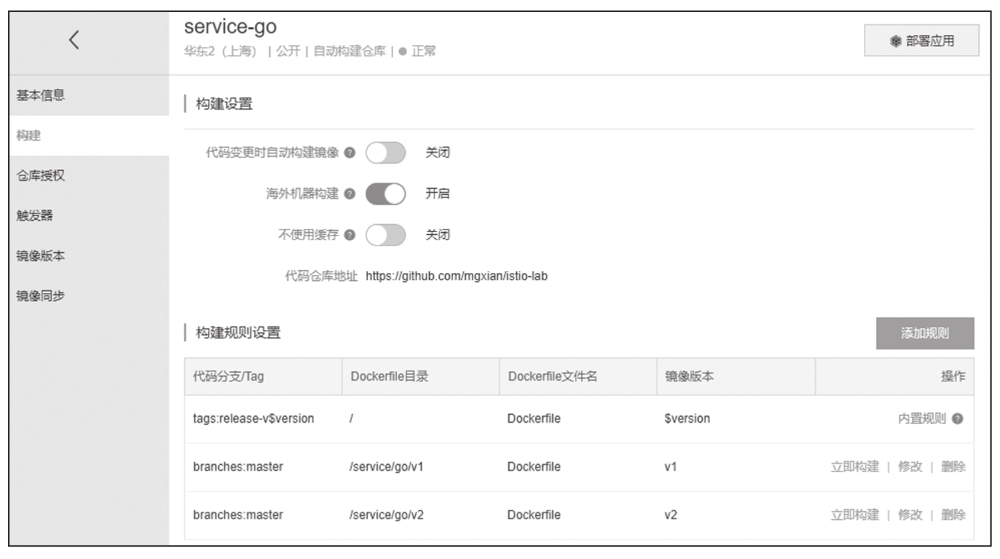
Task: Open the 触发器 sidebar item
Action: (x=35, y=216)
